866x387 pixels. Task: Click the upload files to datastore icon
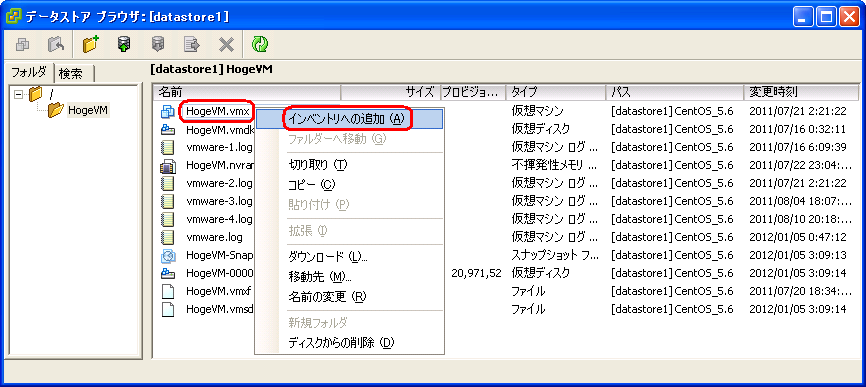pyautogui.click(x=124, y=44)
